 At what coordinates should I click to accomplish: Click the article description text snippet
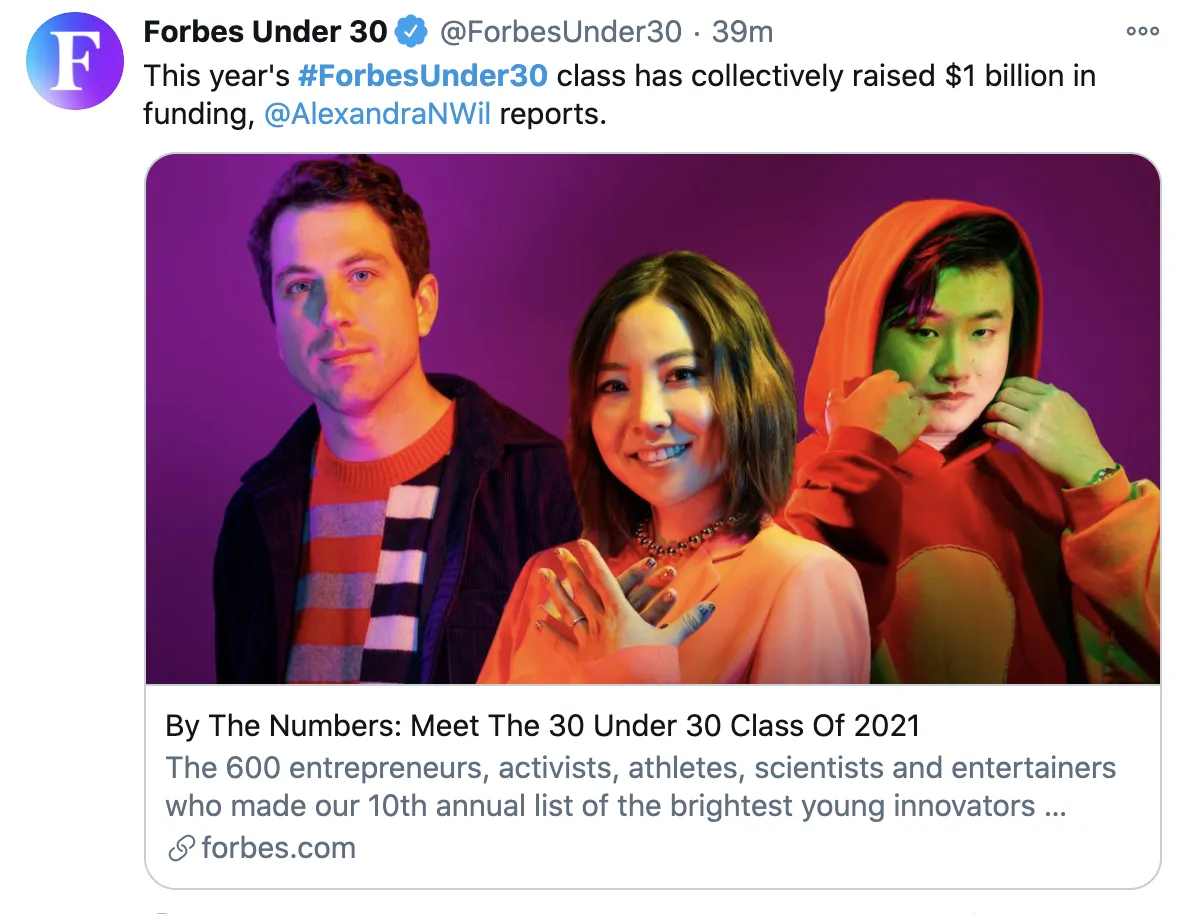[x=639, y=787]
